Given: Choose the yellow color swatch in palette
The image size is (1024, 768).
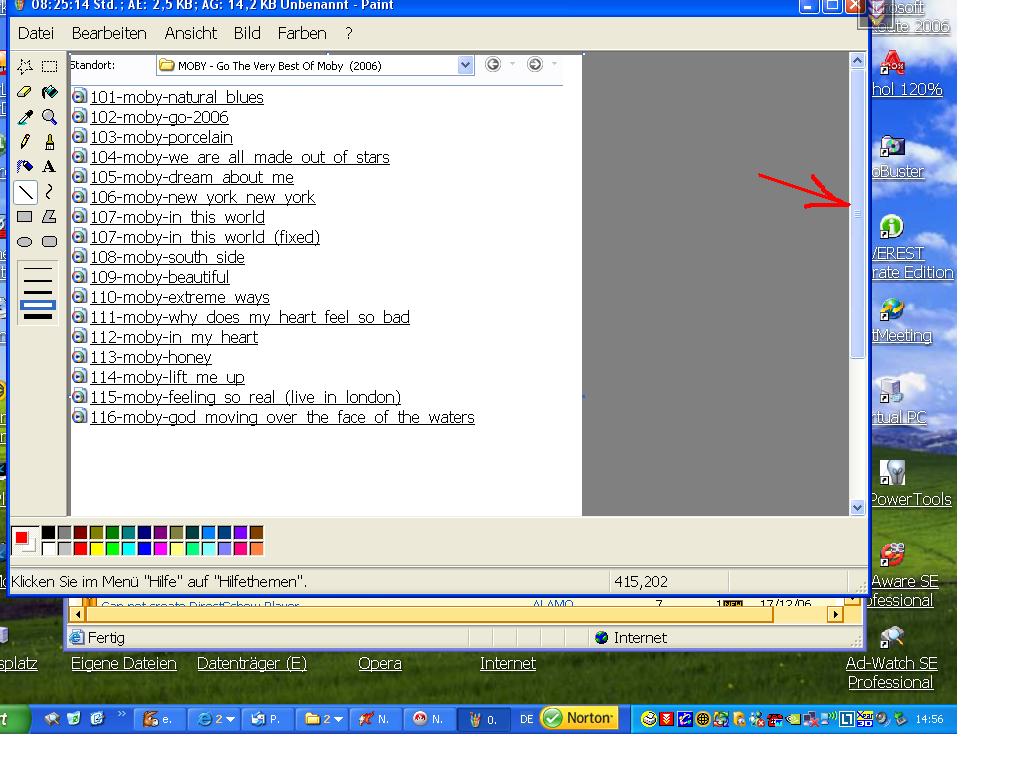Looking at the screenshot, I should [x=97, y=548].
